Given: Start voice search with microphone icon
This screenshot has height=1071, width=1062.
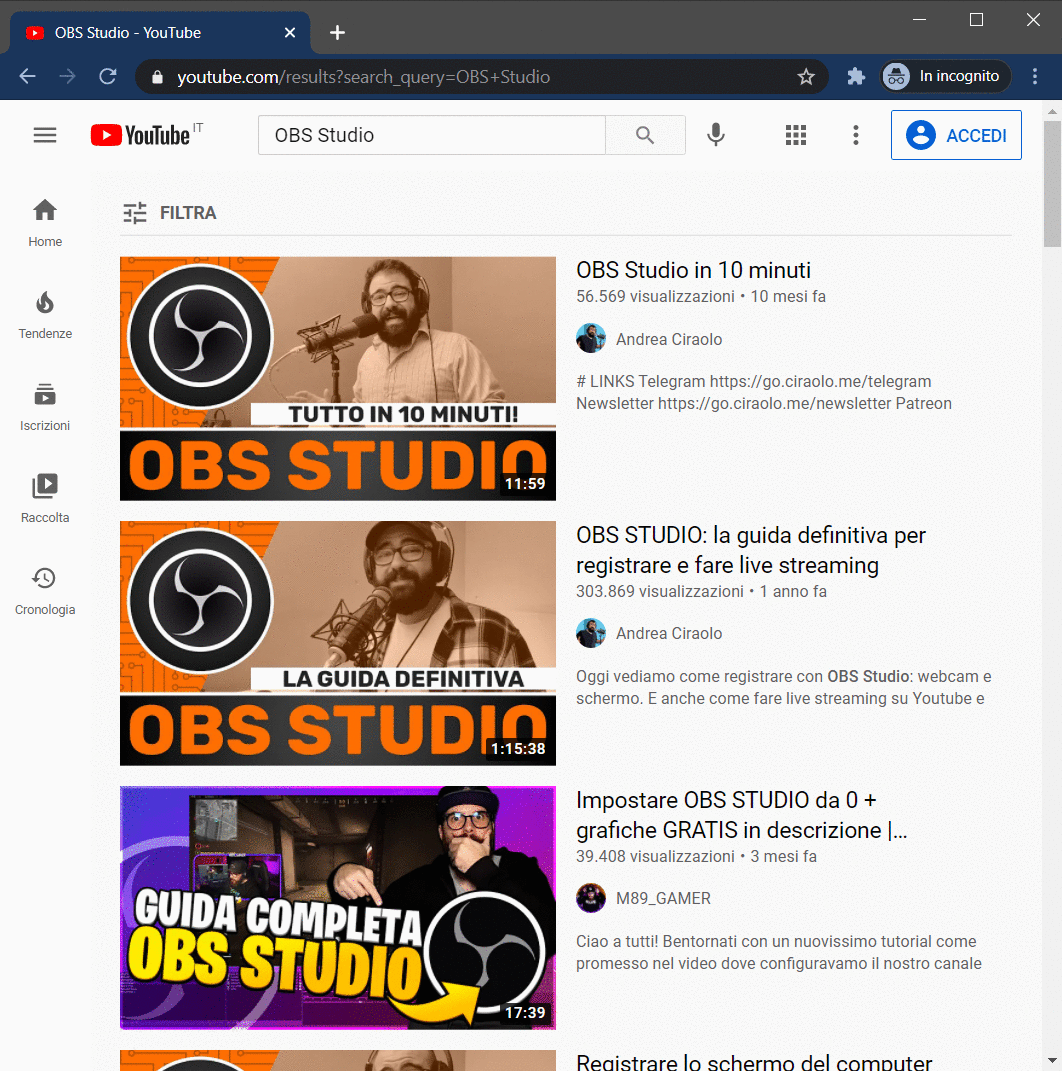Looking at the screenshot, I should coord(716,135).
